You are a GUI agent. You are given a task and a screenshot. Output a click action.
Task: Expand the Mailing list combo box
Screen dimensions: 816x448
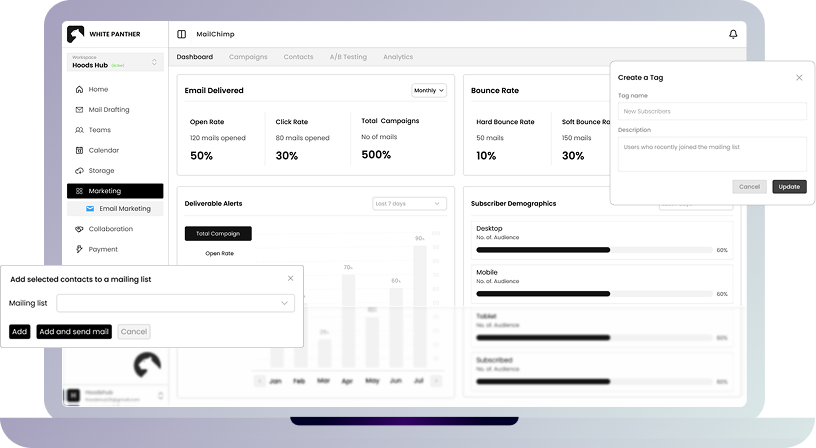pyautogui.click(x=175, y=303)
